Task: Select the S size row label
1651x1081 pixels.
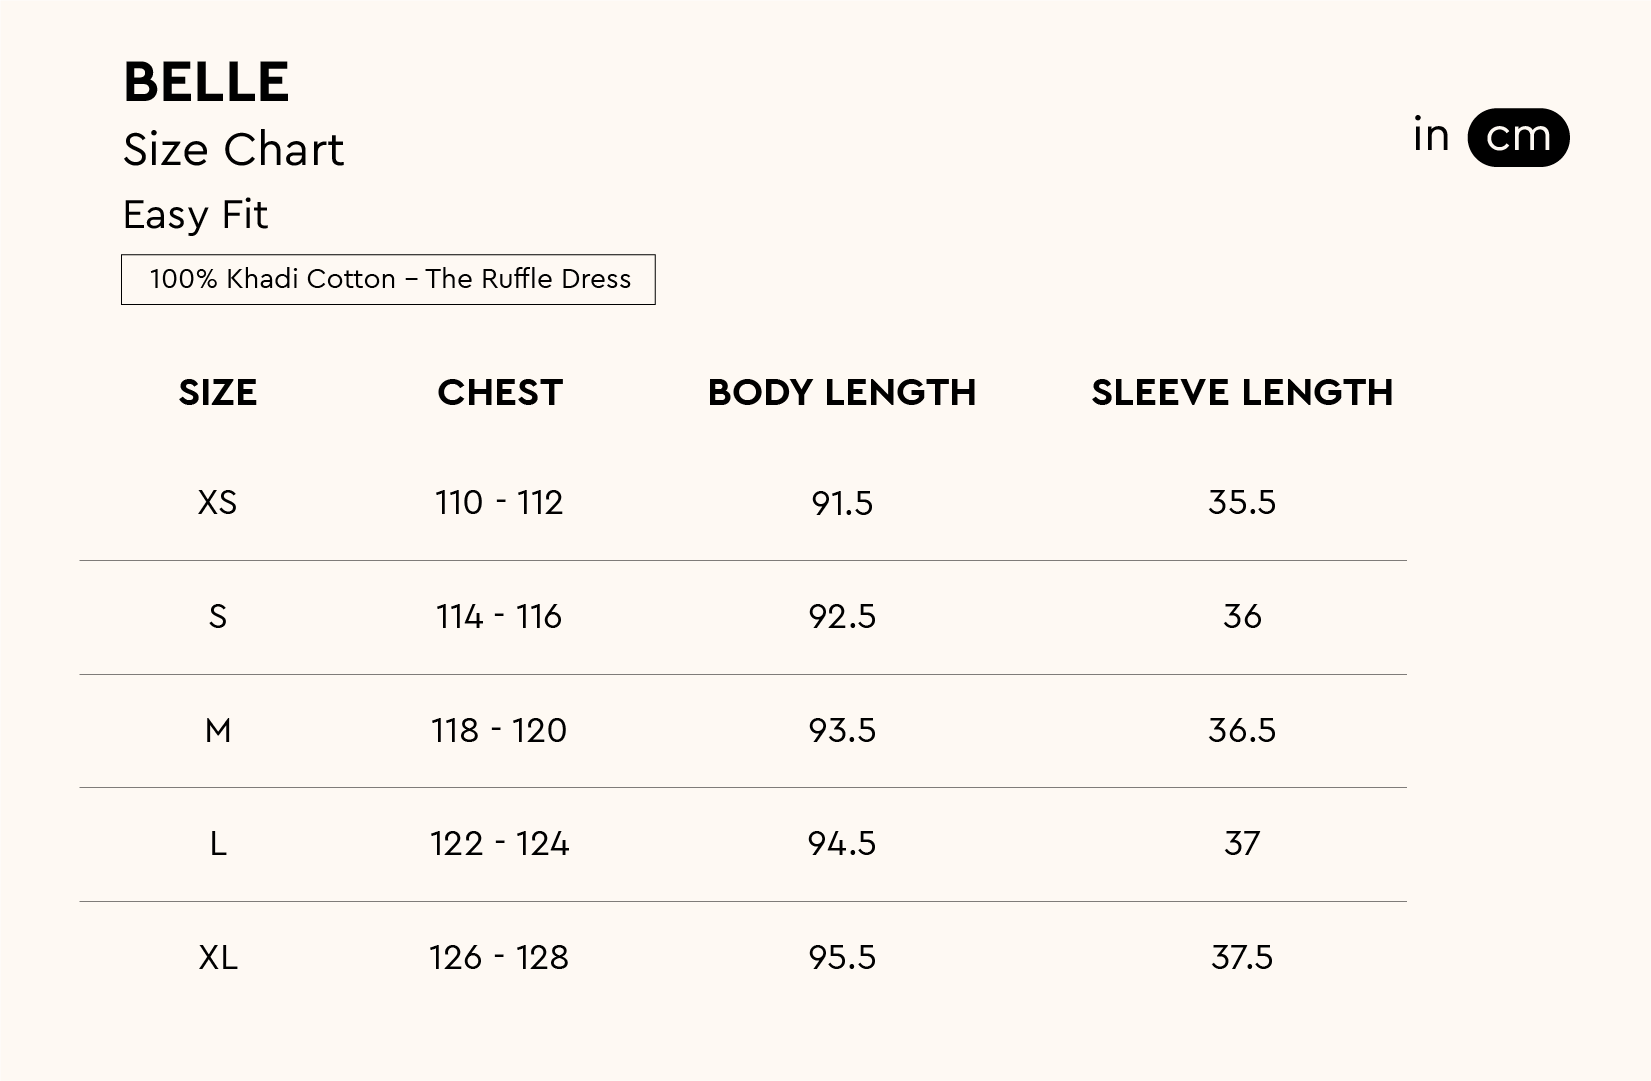Action: click(x=218, y=617)
